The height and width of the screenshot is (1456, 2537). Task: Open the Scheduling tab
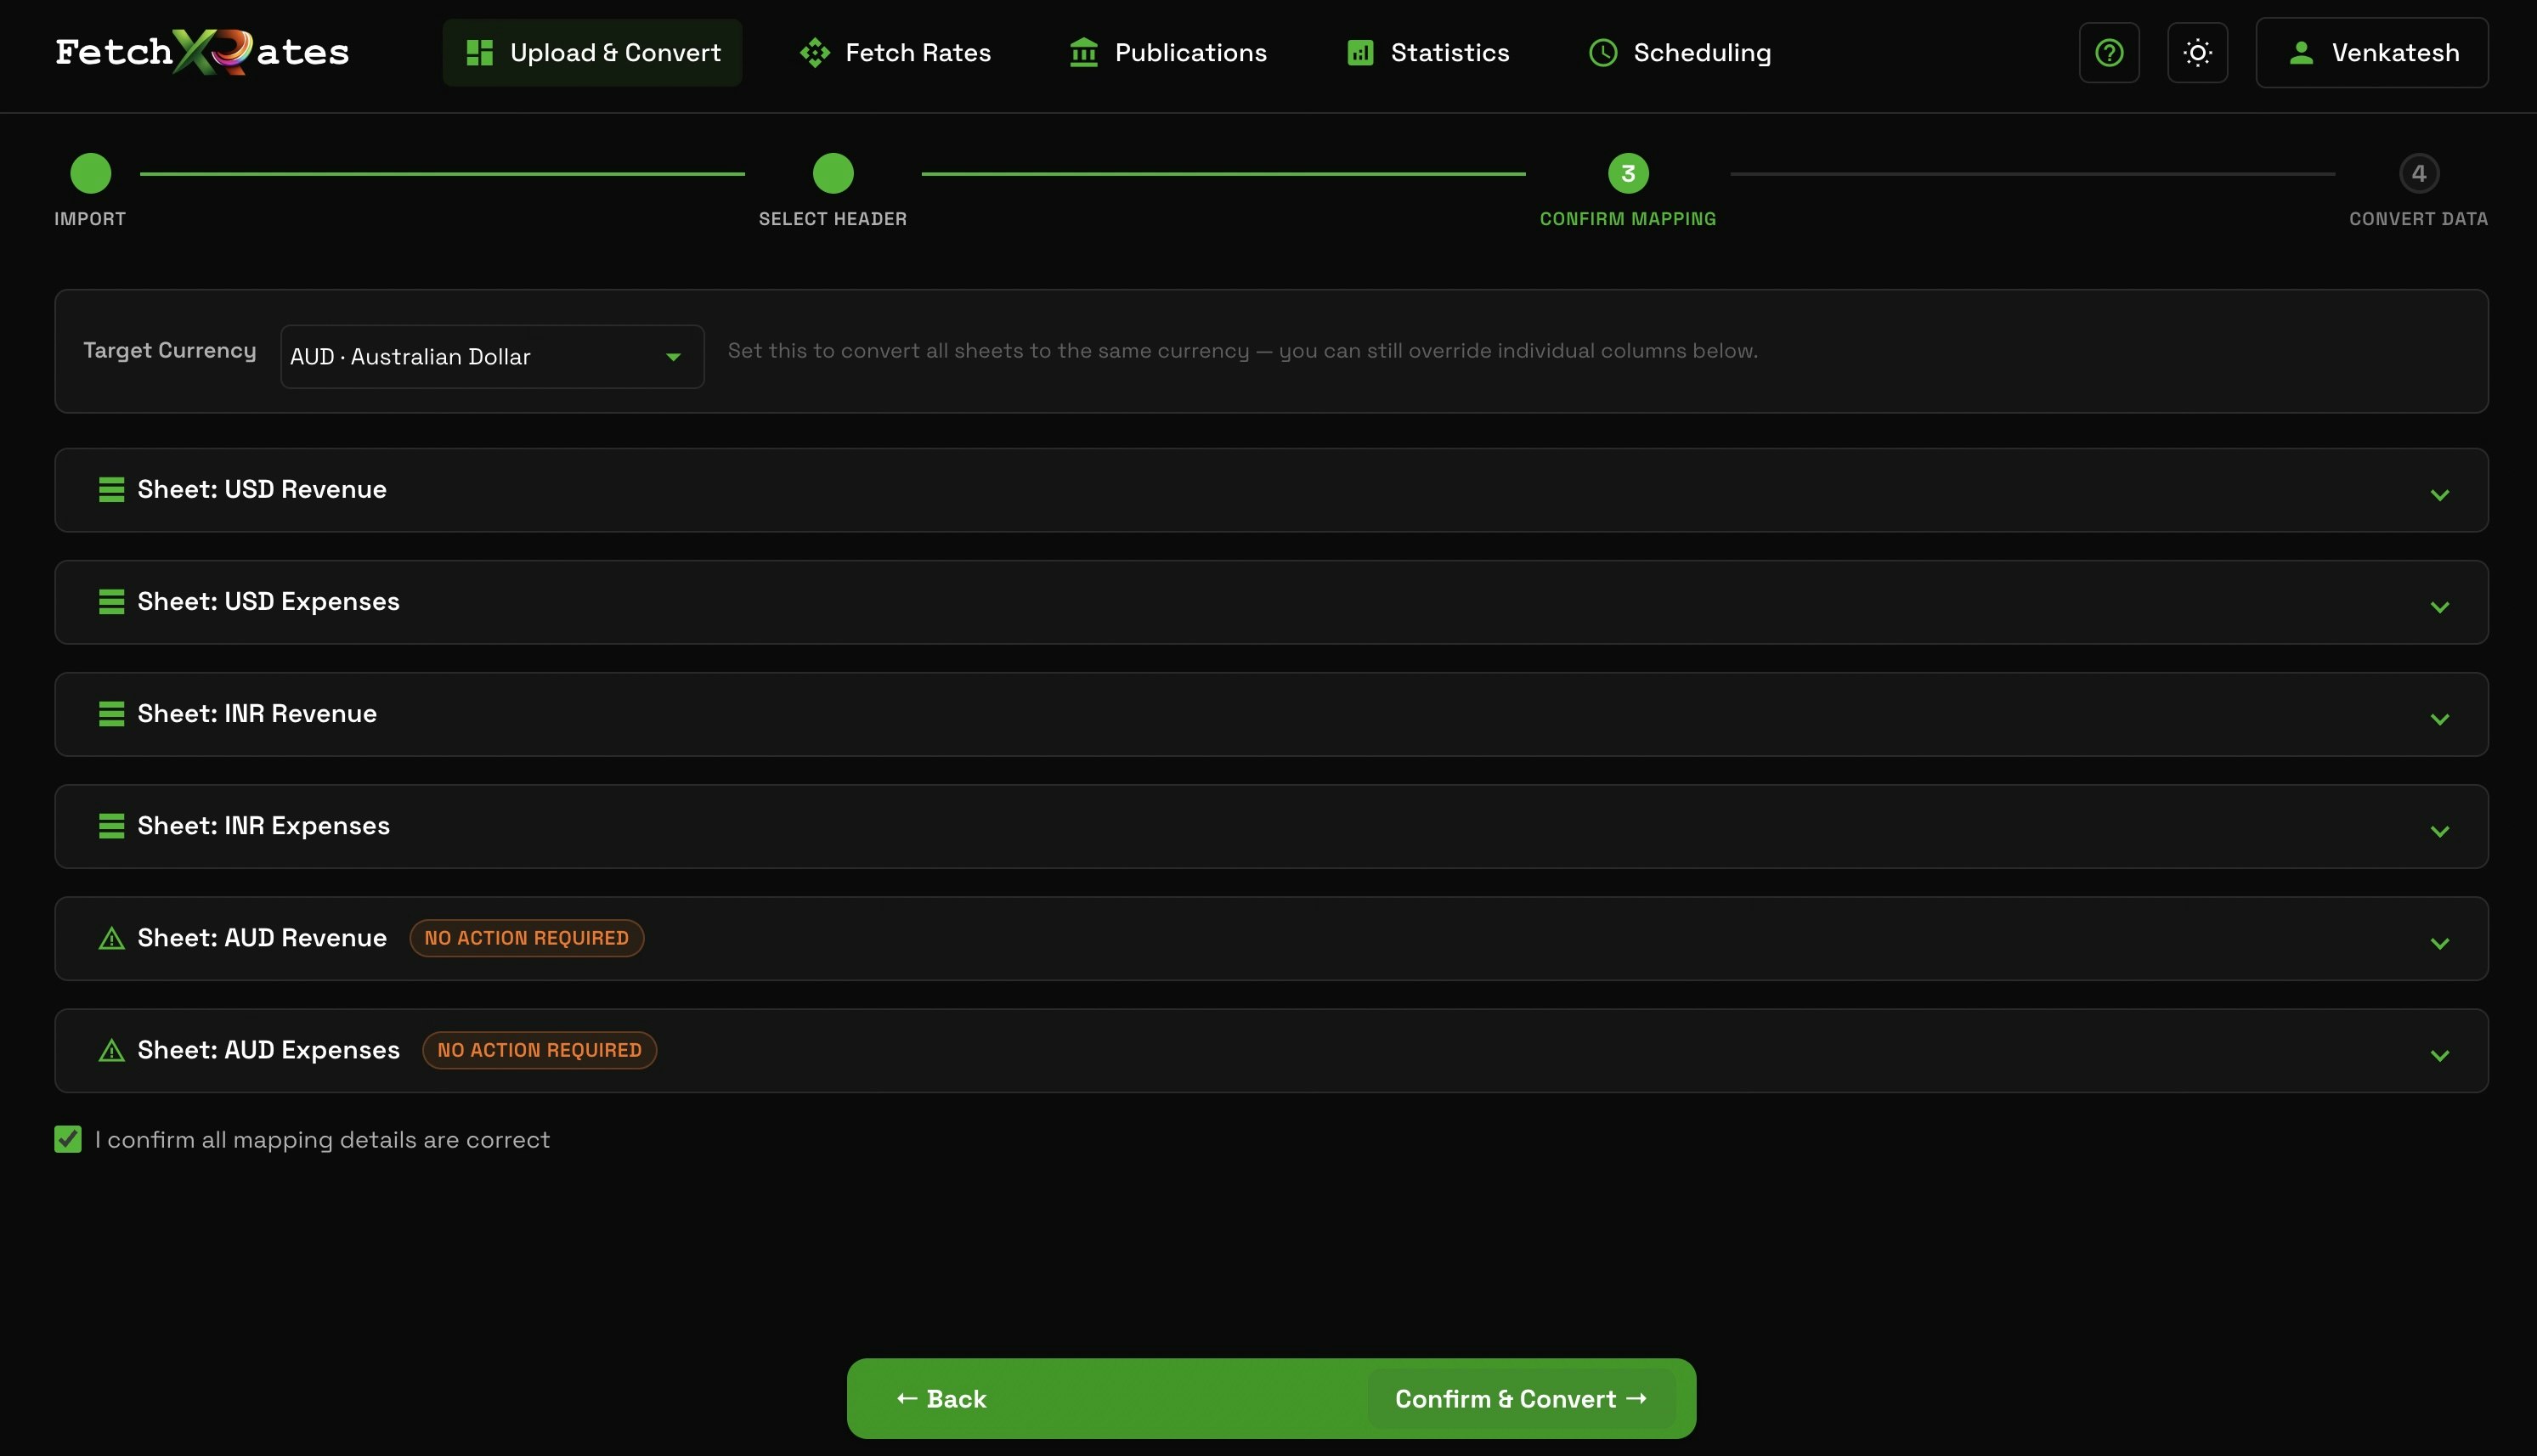1680,52
